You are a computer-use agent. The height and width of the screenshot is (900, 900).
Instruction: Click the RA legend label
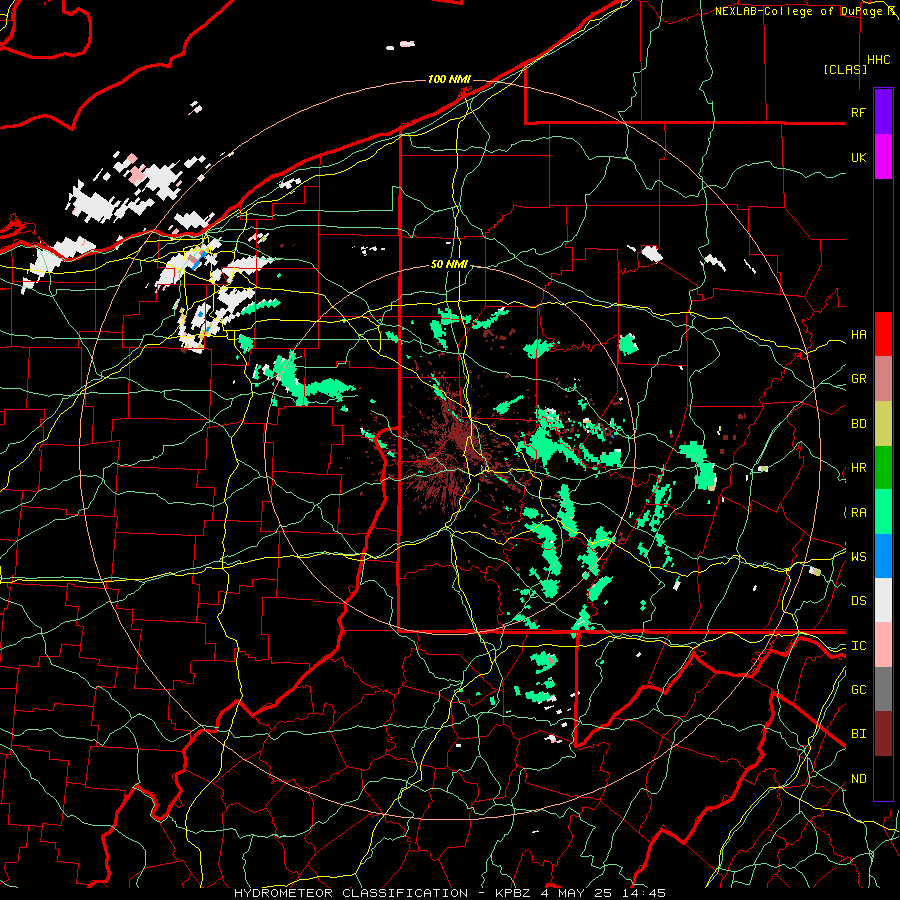[x=858, y=513]
